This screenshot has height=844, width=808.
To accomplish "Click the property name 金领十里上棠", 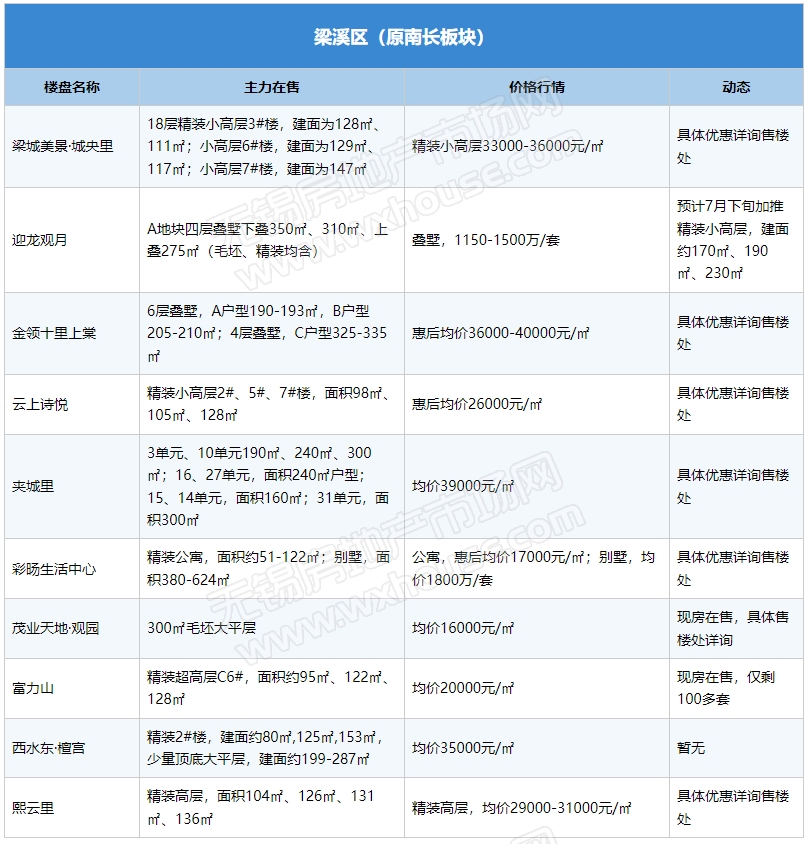I will [54, 333].
